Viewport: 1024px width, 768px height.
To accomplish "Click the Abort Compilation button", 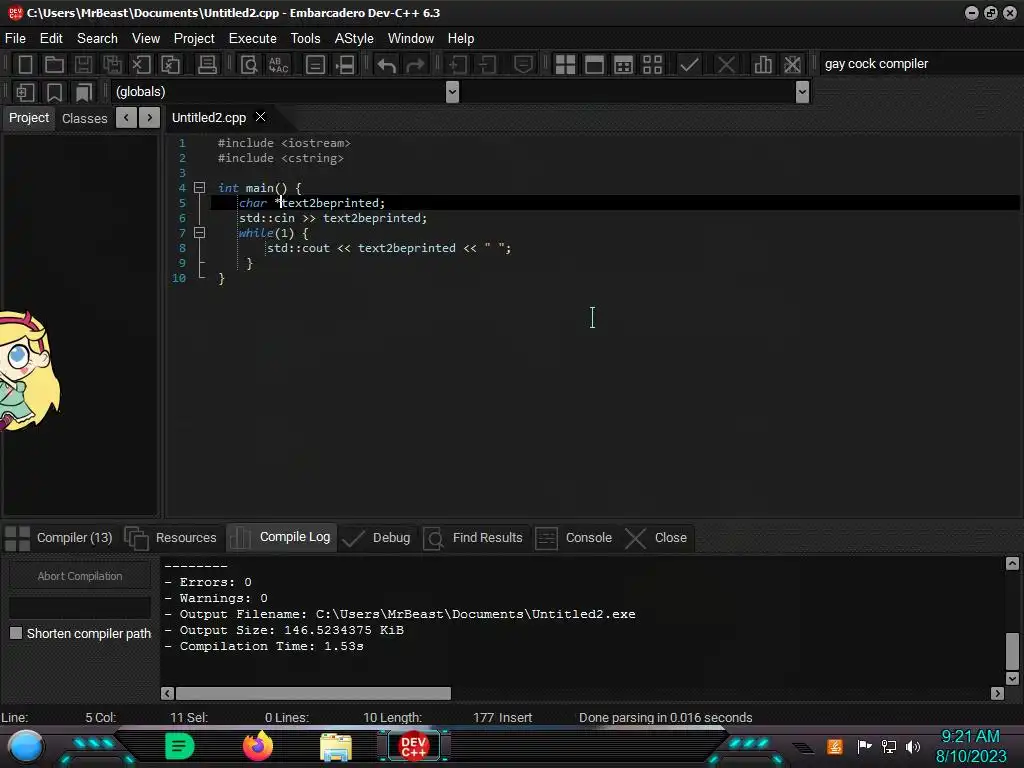I will tap(80, 576).
